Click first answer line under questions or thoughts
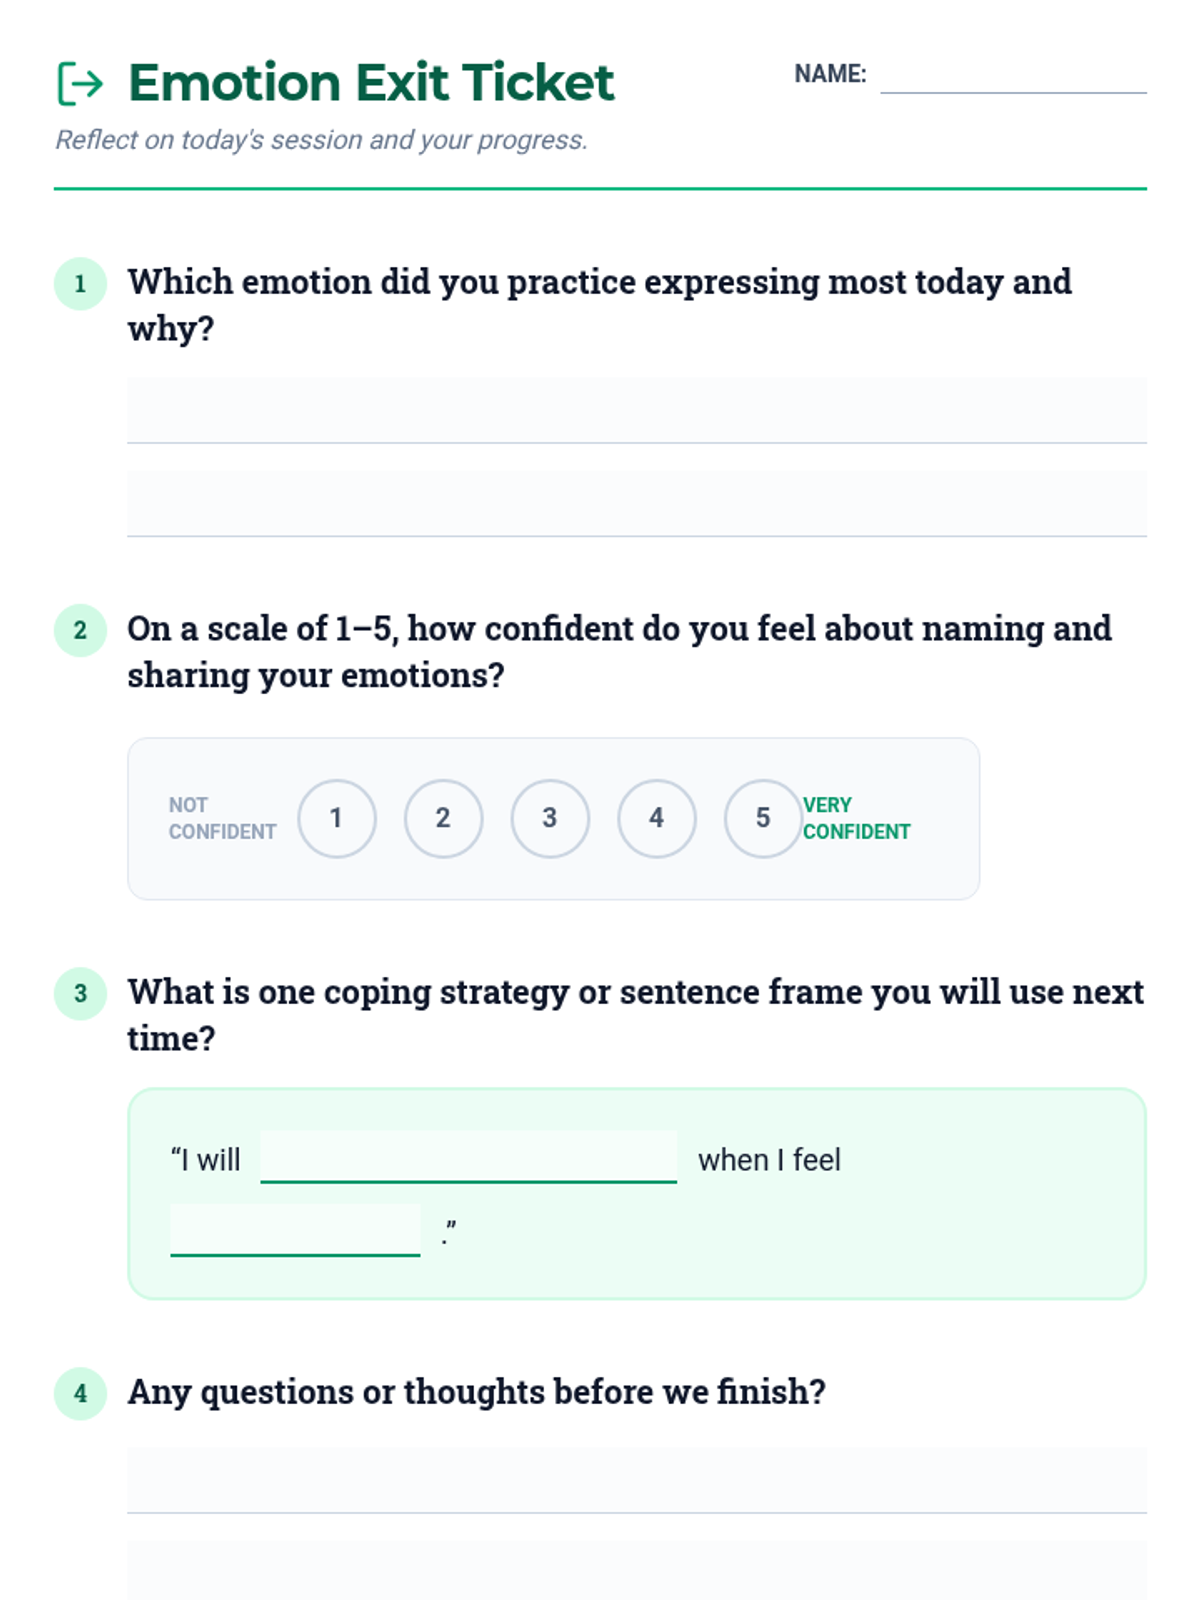 (636, 1481)
